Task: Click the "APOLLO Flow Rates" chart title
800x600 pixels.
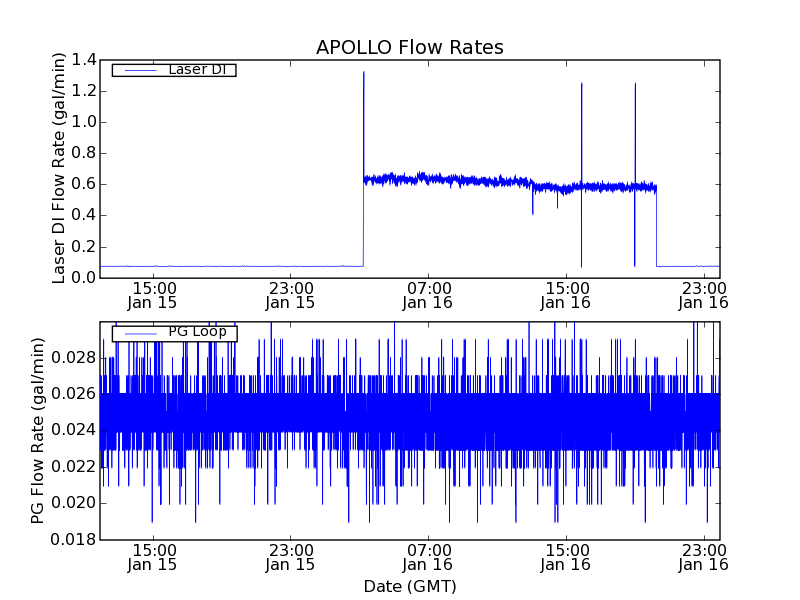Action: pyautogui.click(x=409, y=47)
